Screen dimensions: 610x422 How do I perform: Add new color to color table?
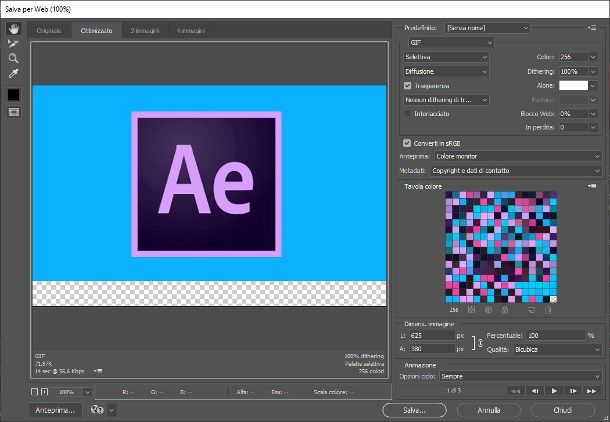[531, 310]
